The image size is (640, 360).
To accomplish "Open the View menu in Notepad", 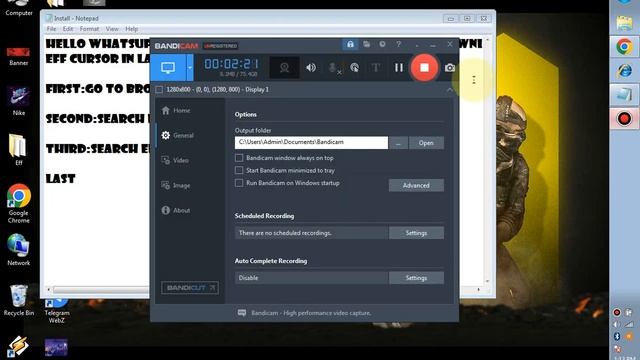I will (x=112, y=29).
